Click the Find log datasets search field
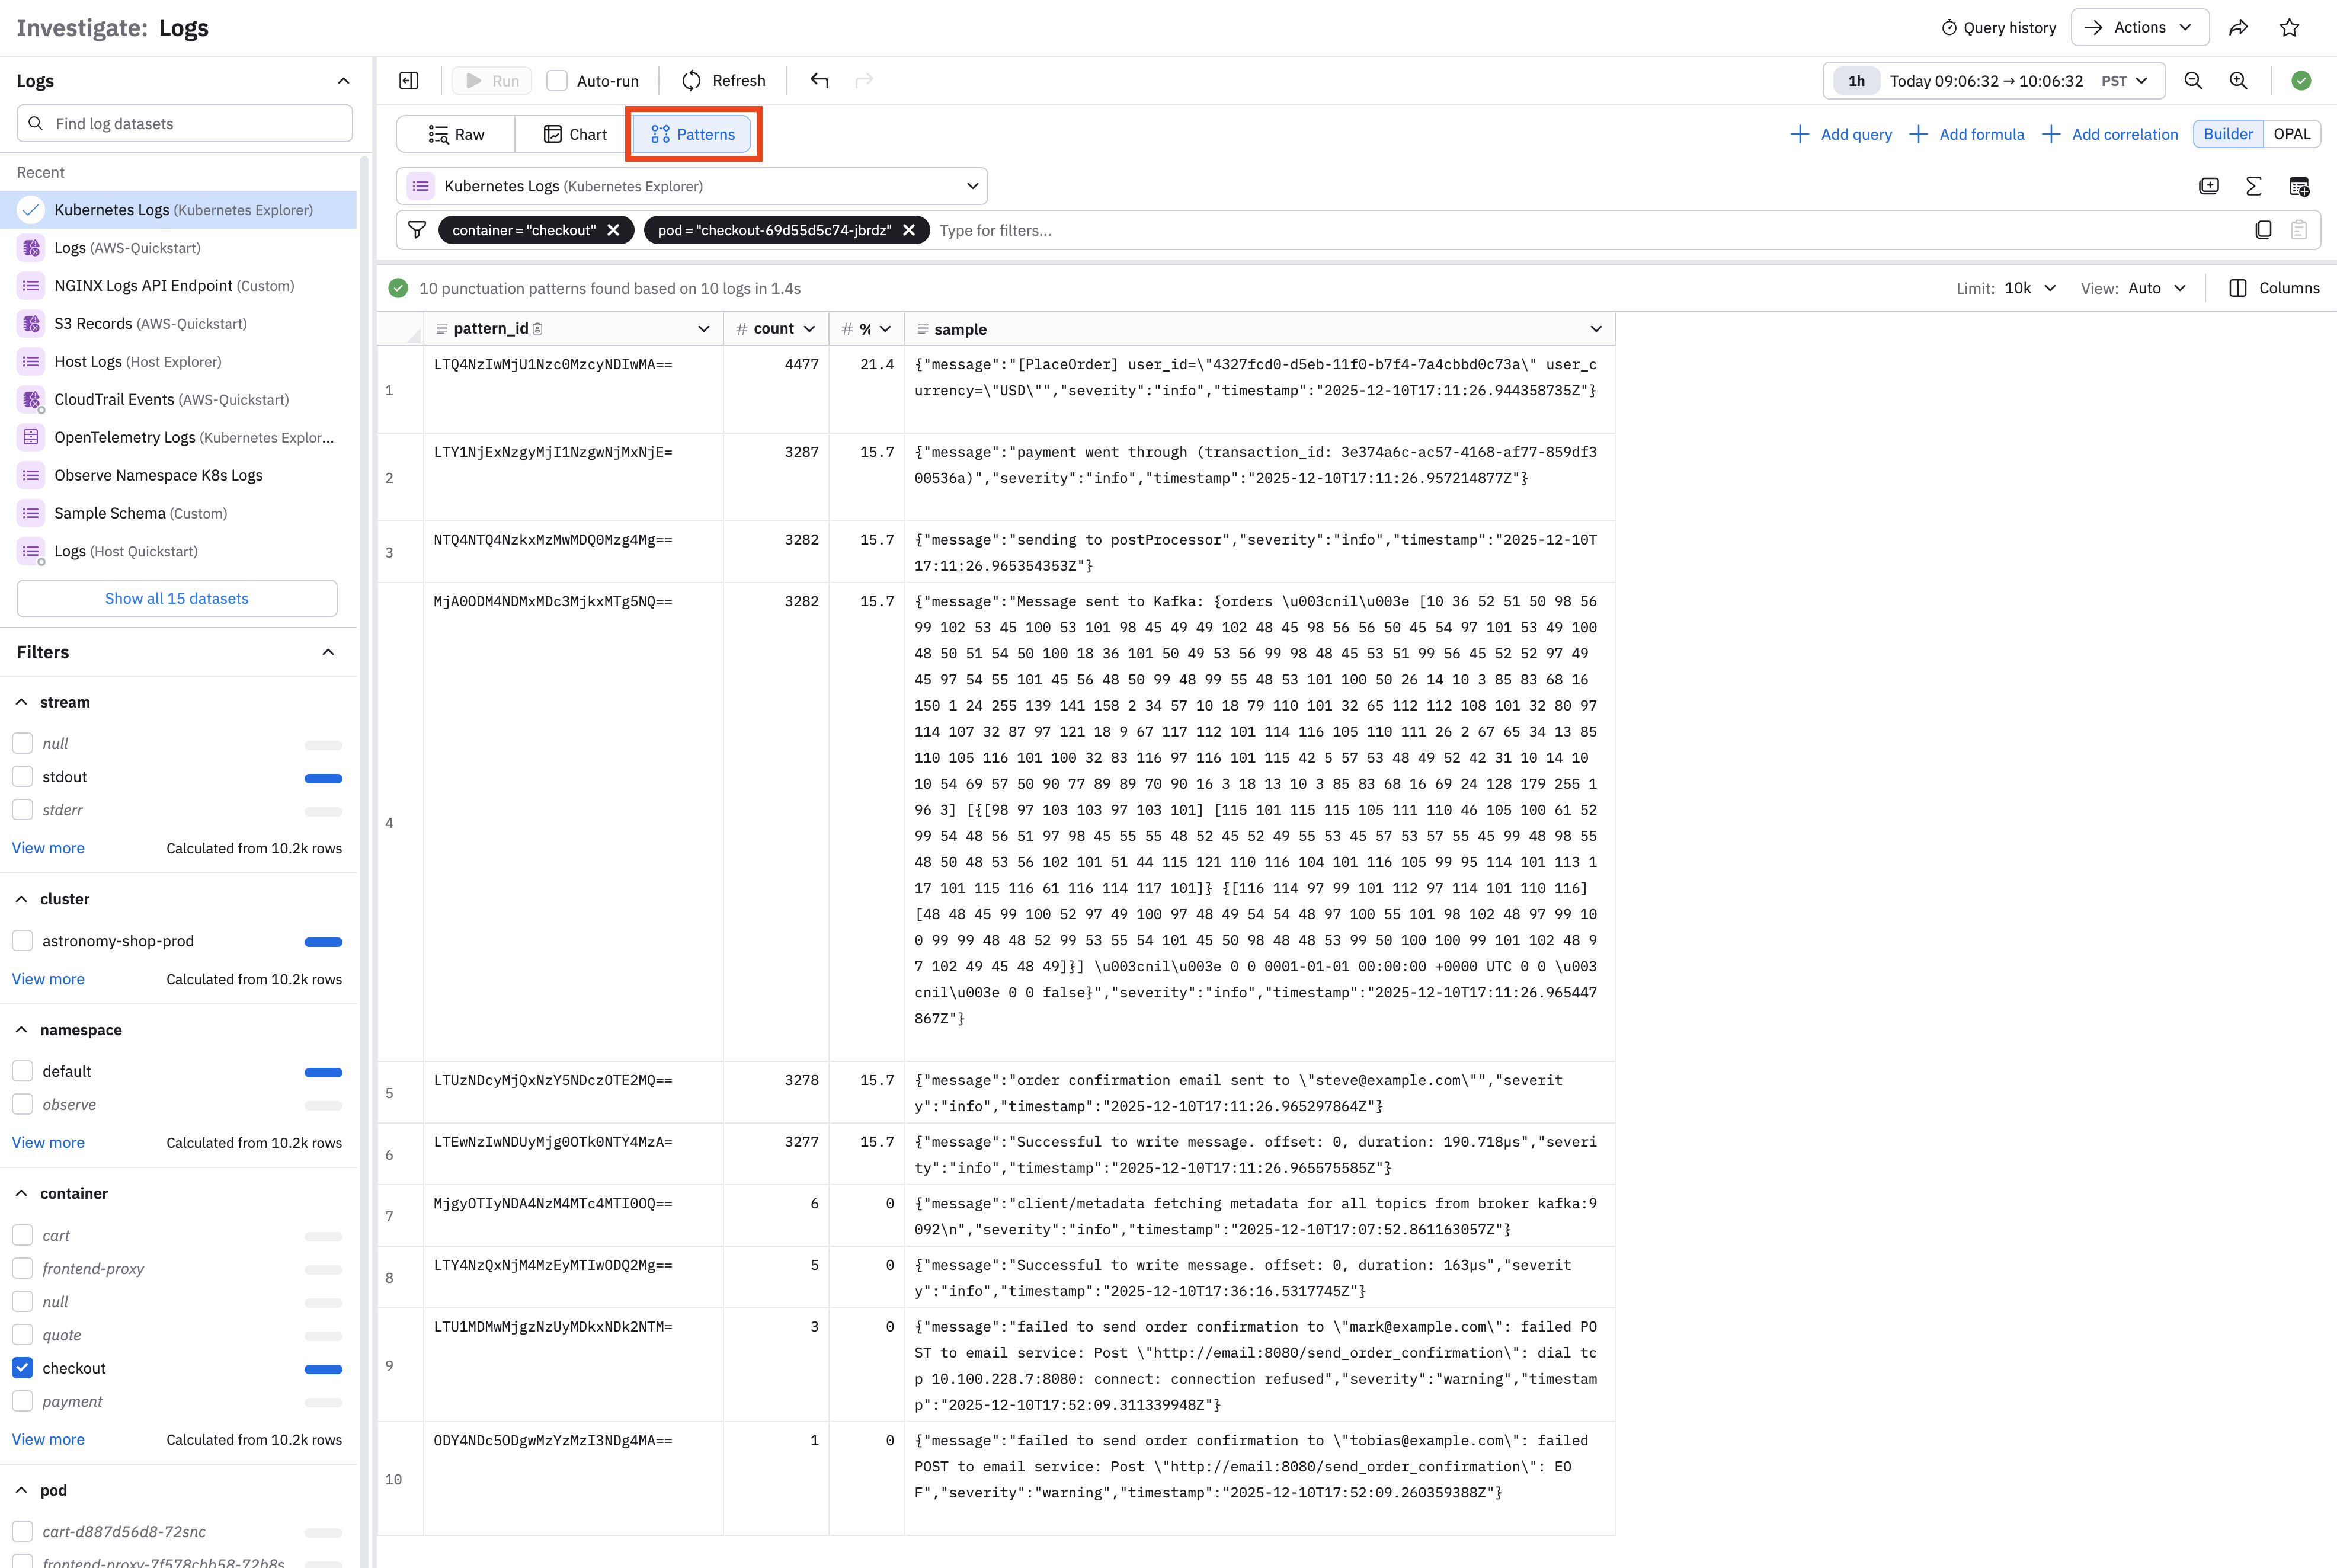Screen dimensions: 2337x1568 (x=185, y=124)
